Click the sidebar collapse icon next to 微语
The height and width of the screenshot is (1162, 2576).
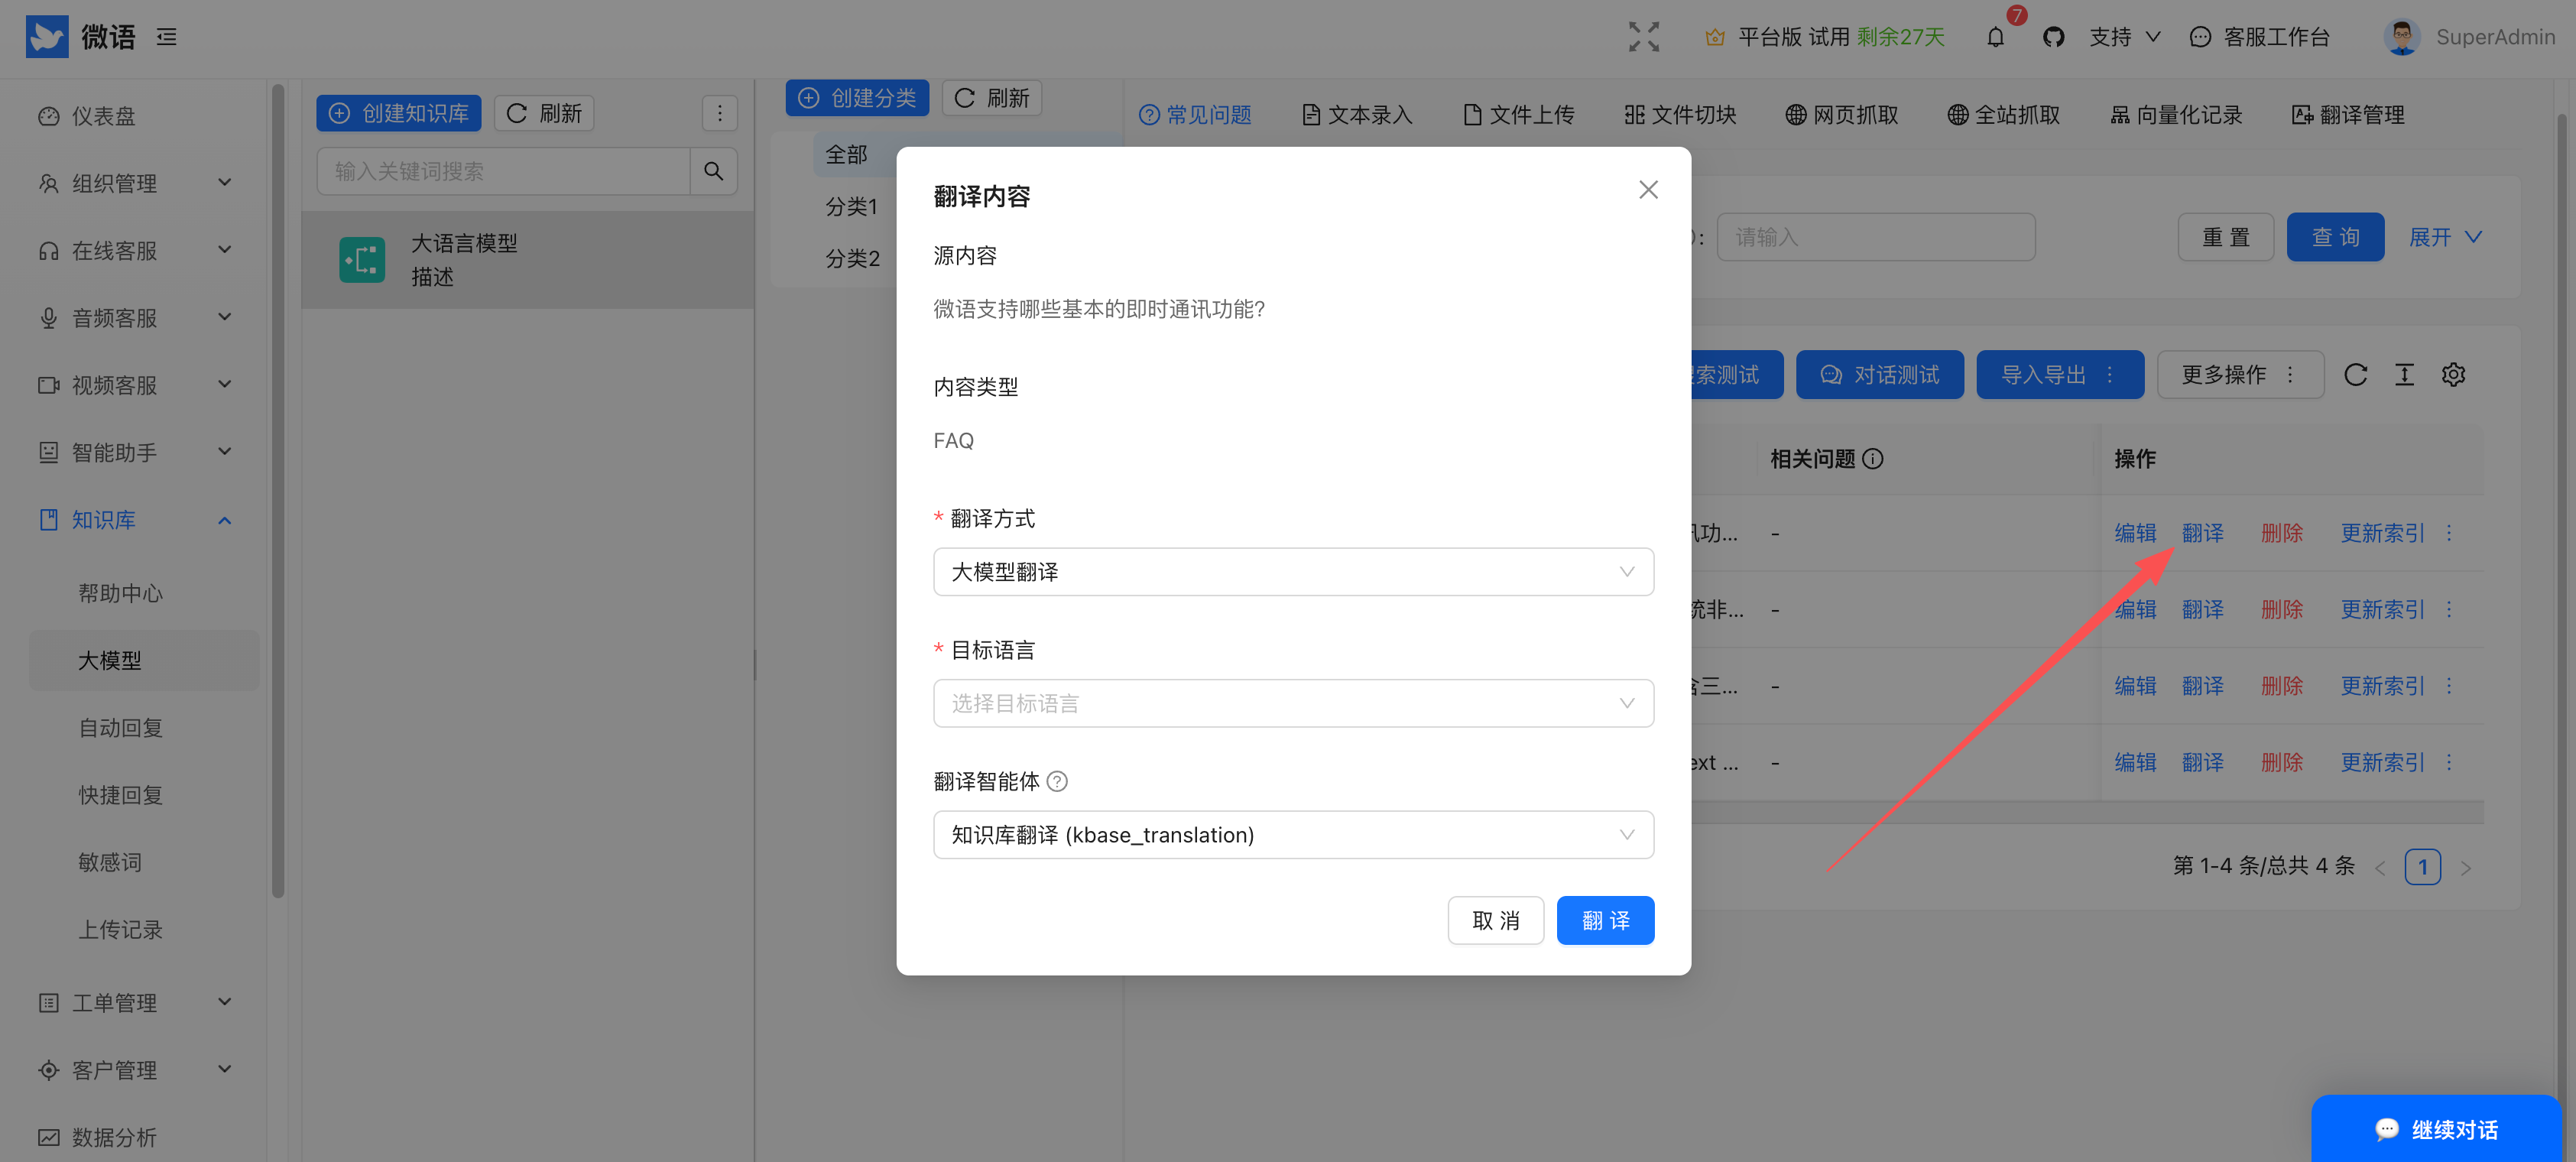coord(167,37)
